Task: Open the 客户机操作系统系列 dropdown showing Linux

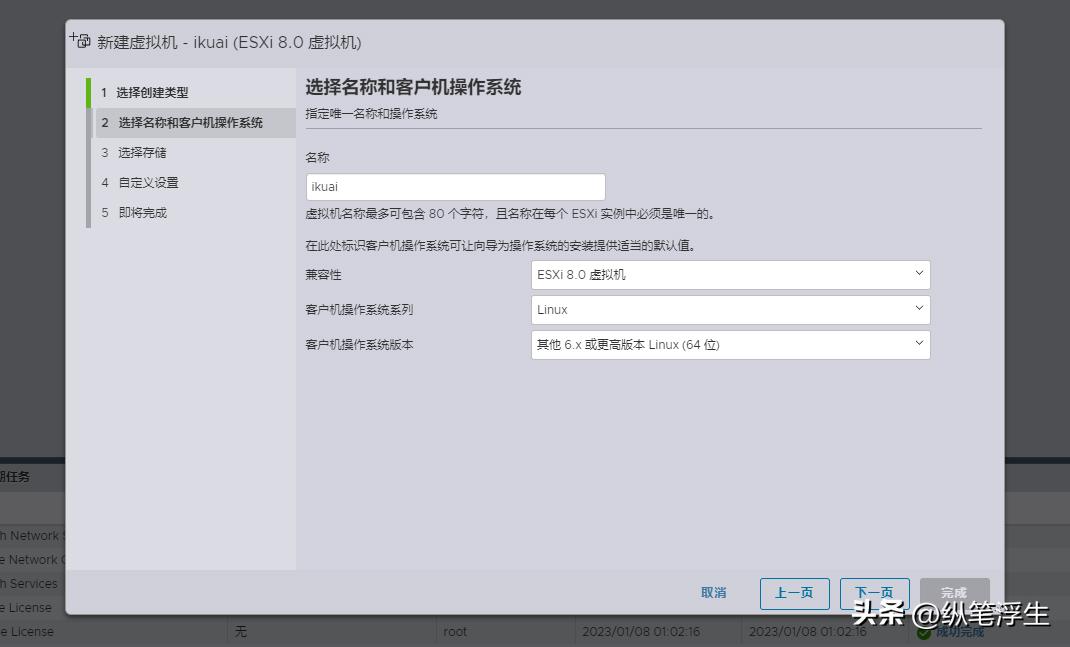Action: pyautogui.click(x=730, y=310)
